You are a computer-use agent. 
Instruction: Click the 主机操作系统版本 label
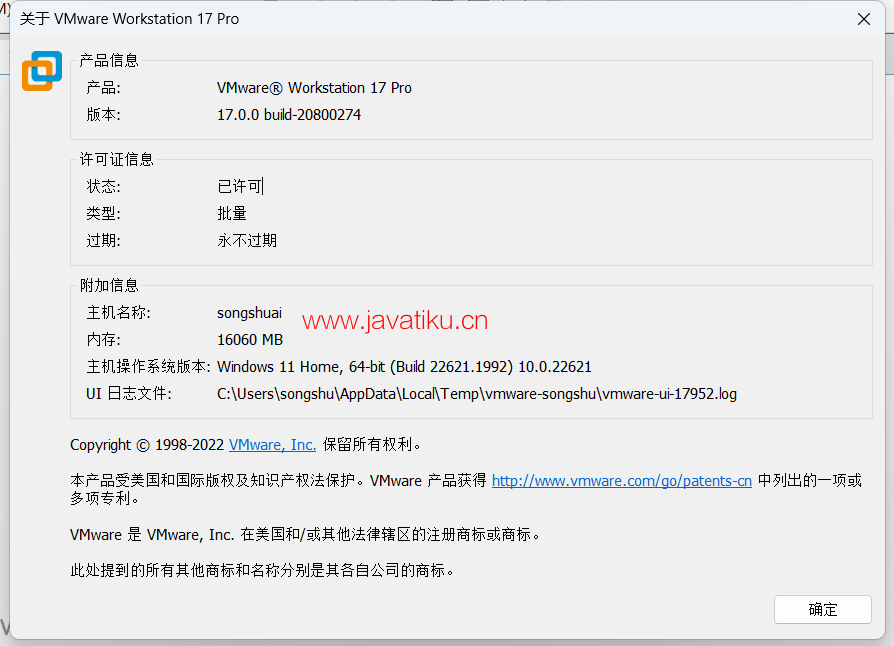click(148, 367)
